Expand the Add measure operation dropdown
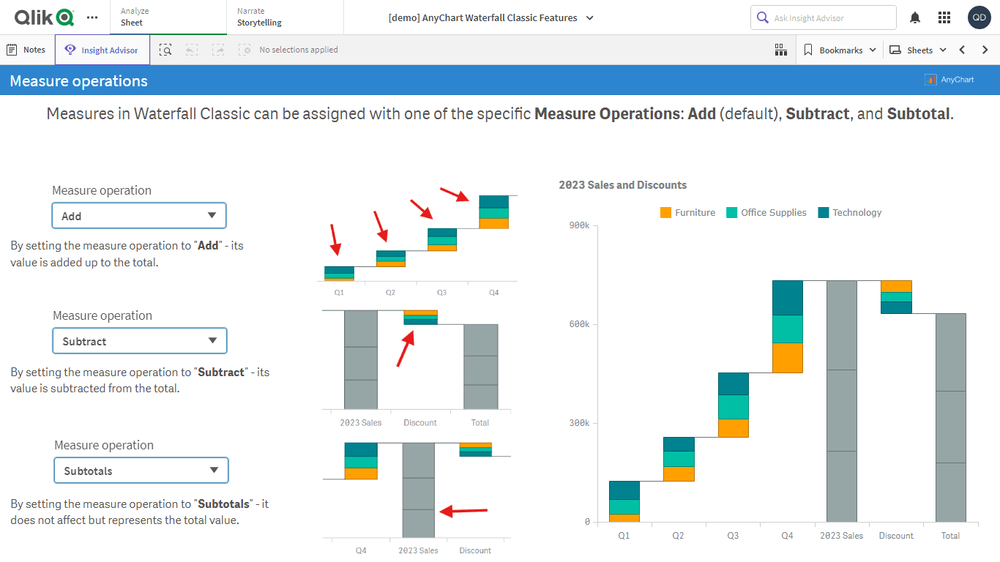Image resolution: width=1000 pixels, height=562 pixels. pos(139,216)
